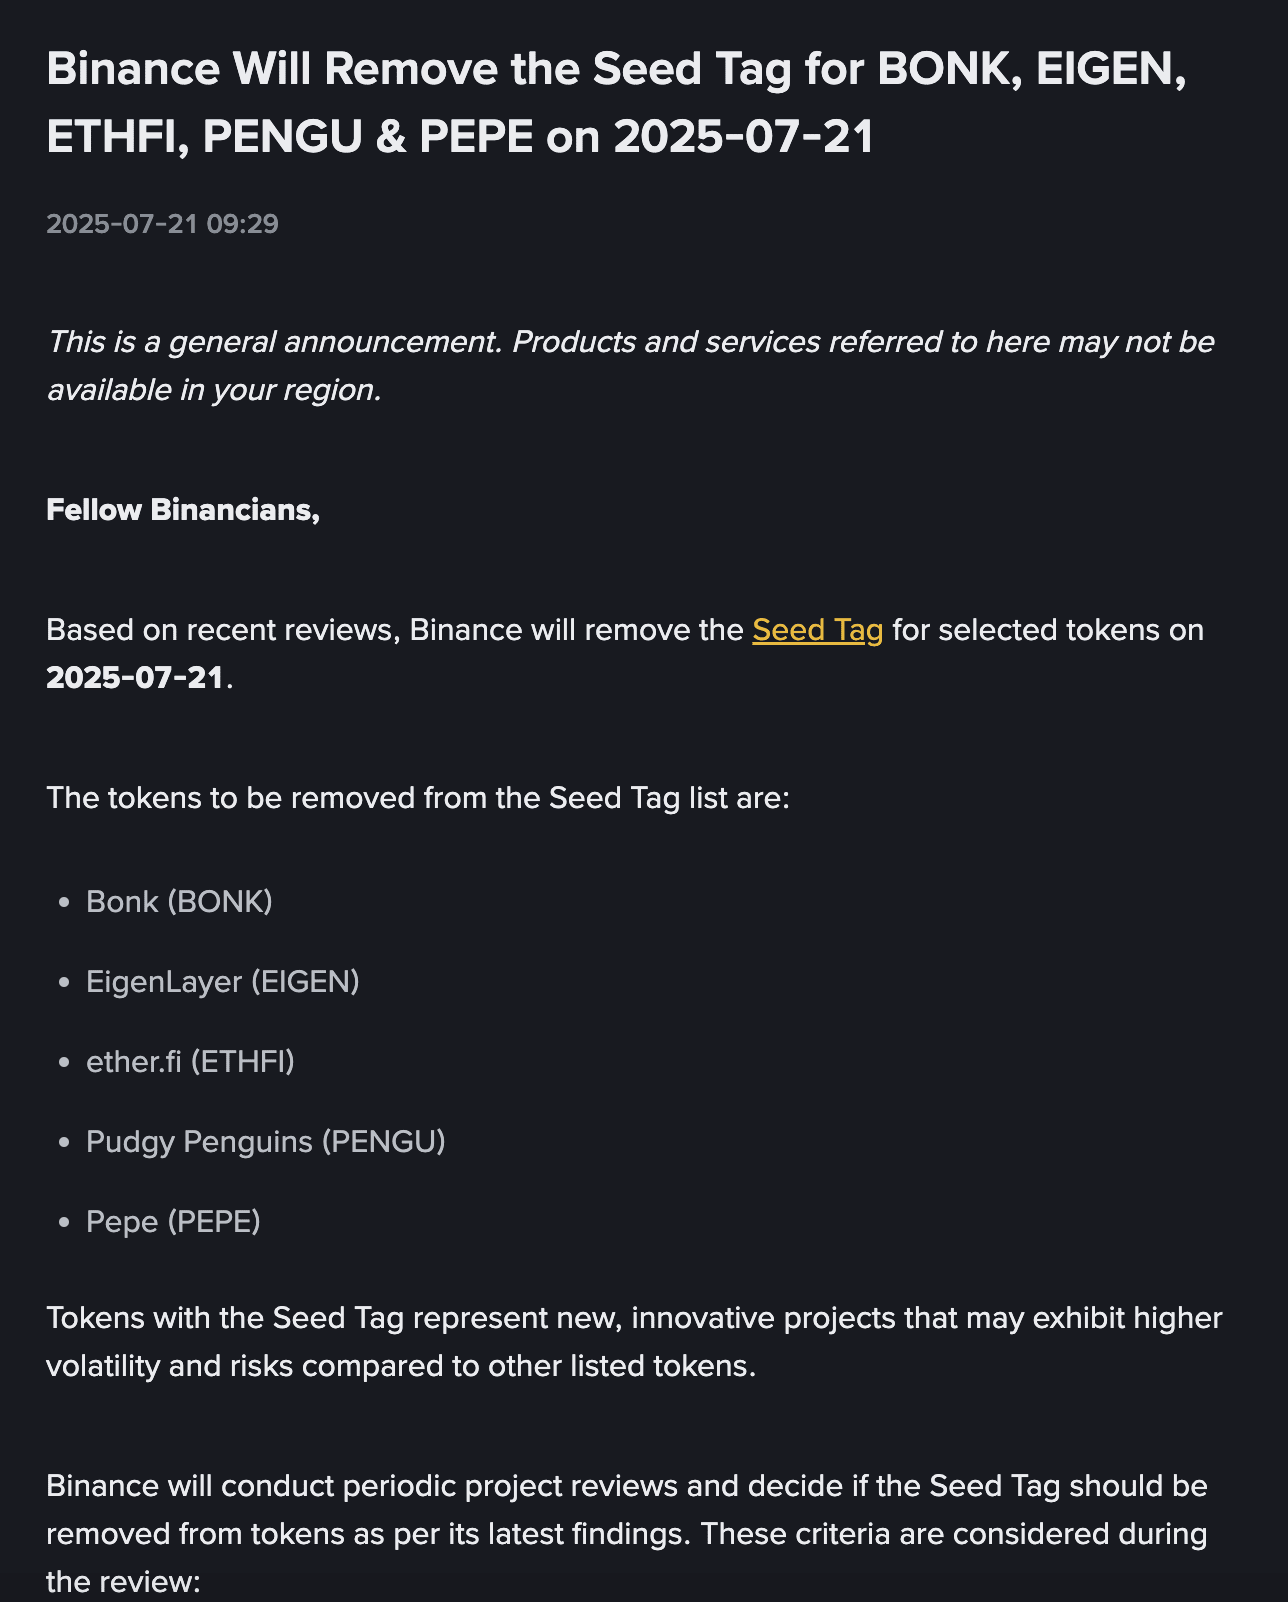Click the "Fellow Binancians," greeting
The height and width of the screenshot is (1602, 1288).
183,510
